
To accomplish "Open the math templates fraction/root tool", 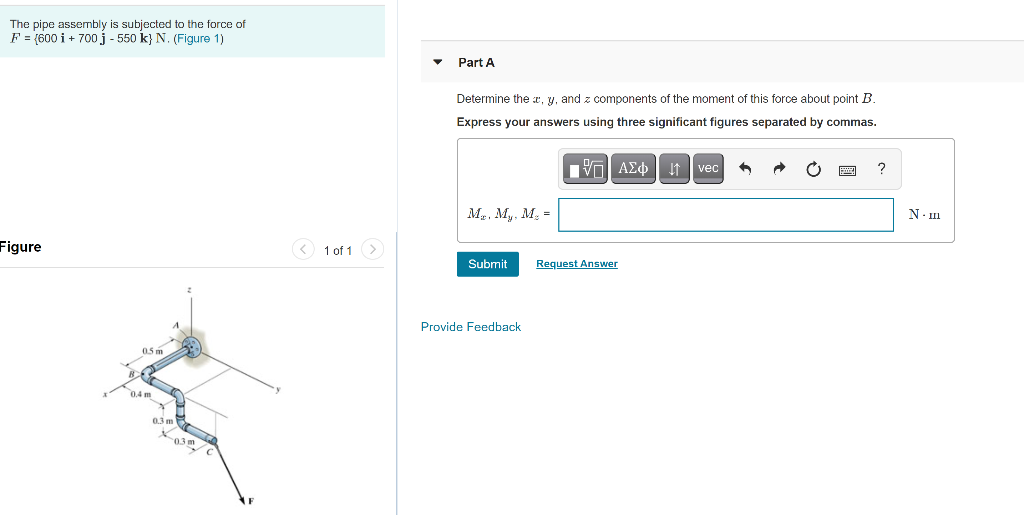I will pos(584,169).
